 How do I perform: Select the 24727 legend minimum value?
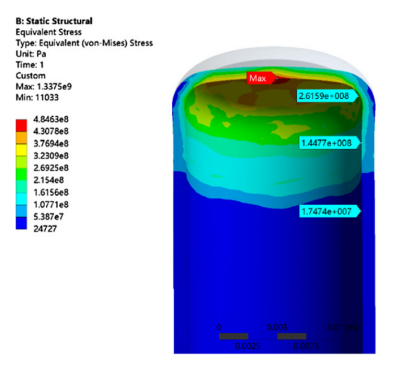[x=45, y=229]
